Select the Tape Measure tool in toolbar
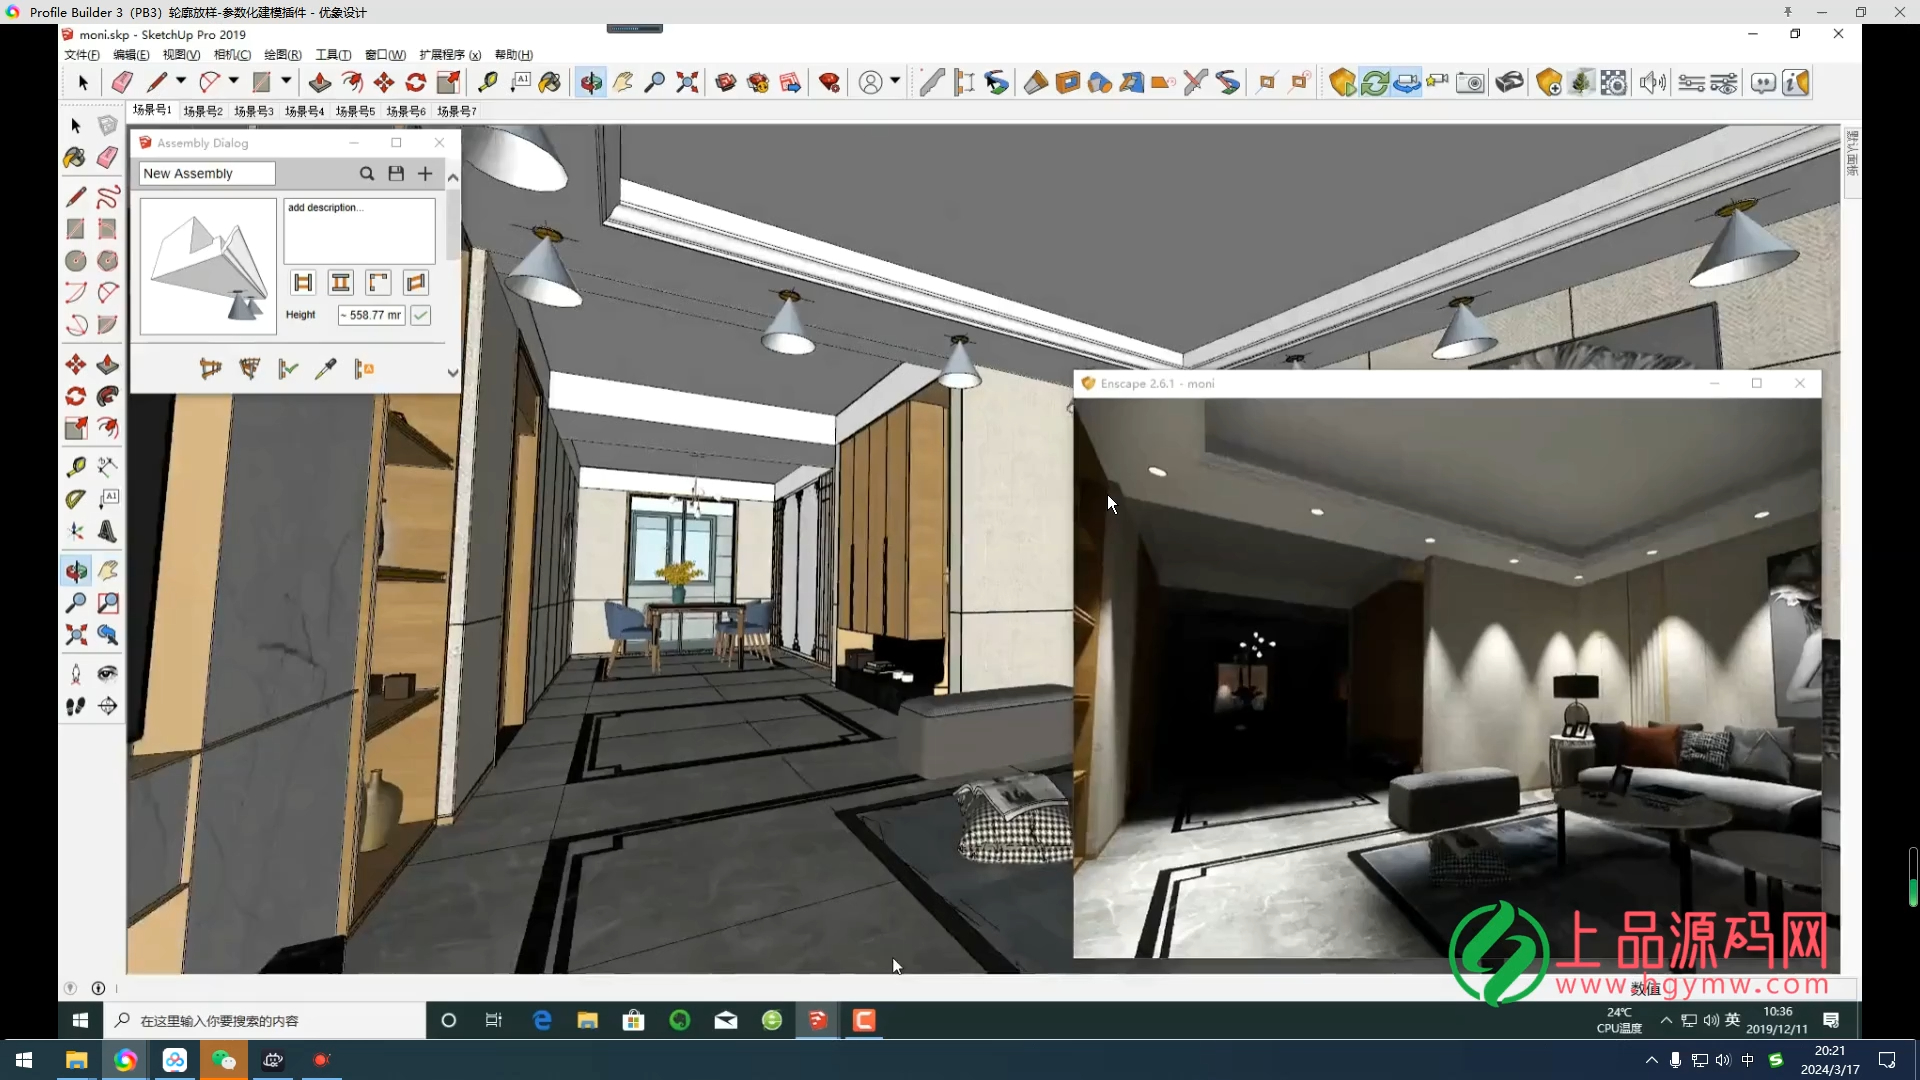Screen dimensions: 1920x1080 [487, 82]
